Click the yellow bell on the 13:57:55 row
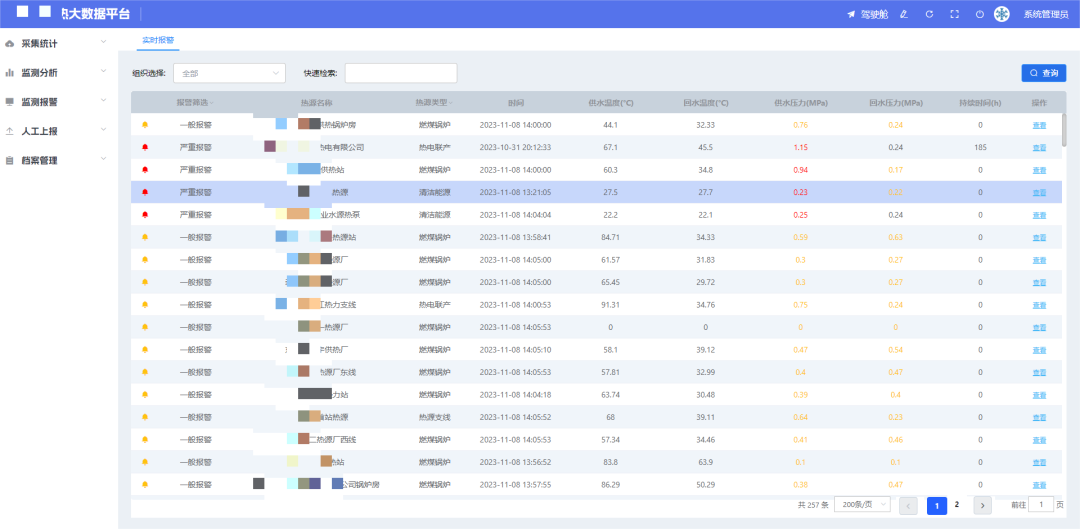The height and width of the screenshot is (529, 1080). coord(145,484)
